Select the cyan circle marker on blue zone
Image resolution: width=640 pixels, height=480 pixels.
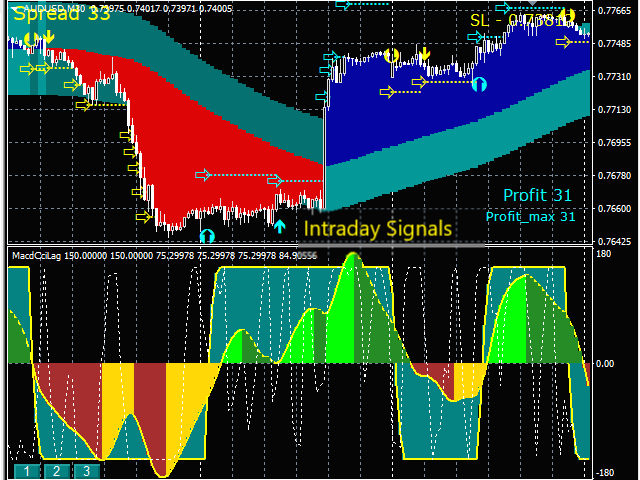(479, 85)
